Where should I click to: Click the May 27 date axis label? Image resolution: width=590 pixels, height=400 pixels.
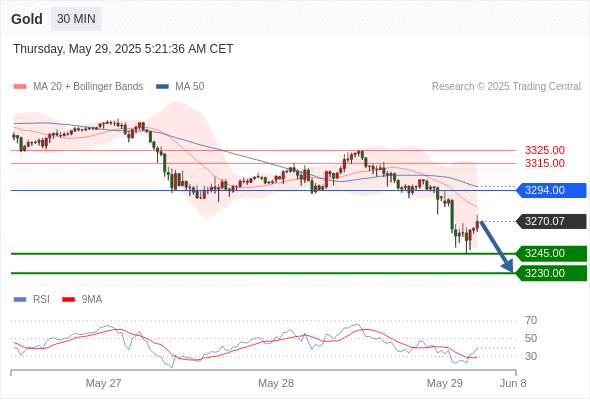(x=103, y=383)
